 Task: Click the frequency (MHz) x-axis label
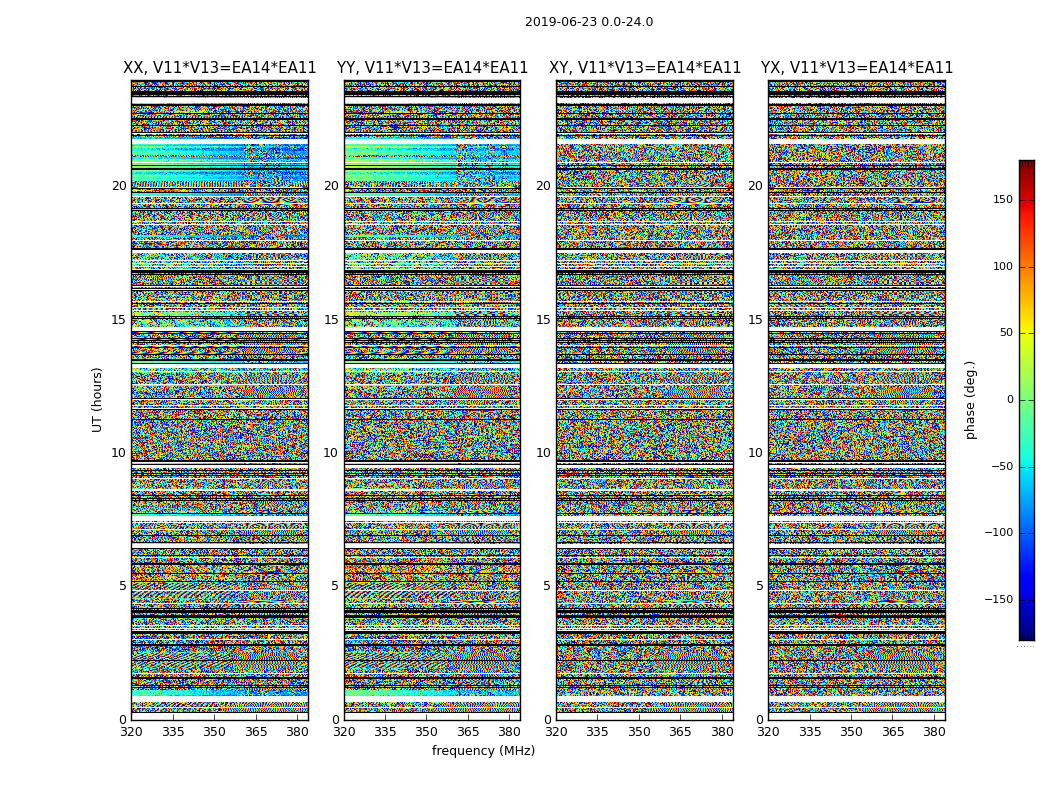(483, 751)
